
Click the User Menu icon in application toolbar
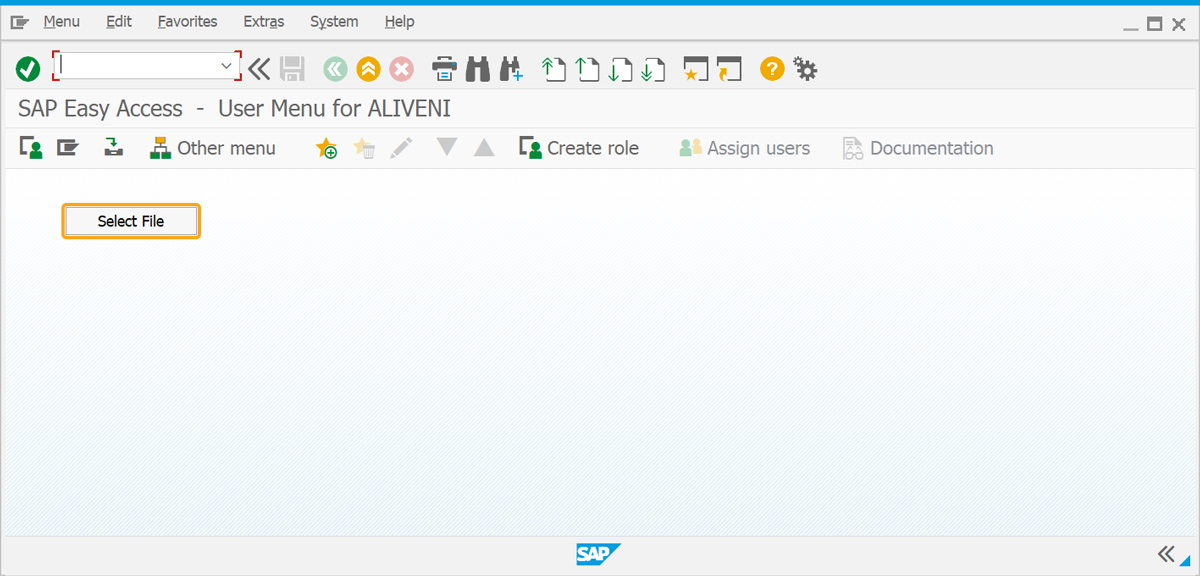point(31,148)
